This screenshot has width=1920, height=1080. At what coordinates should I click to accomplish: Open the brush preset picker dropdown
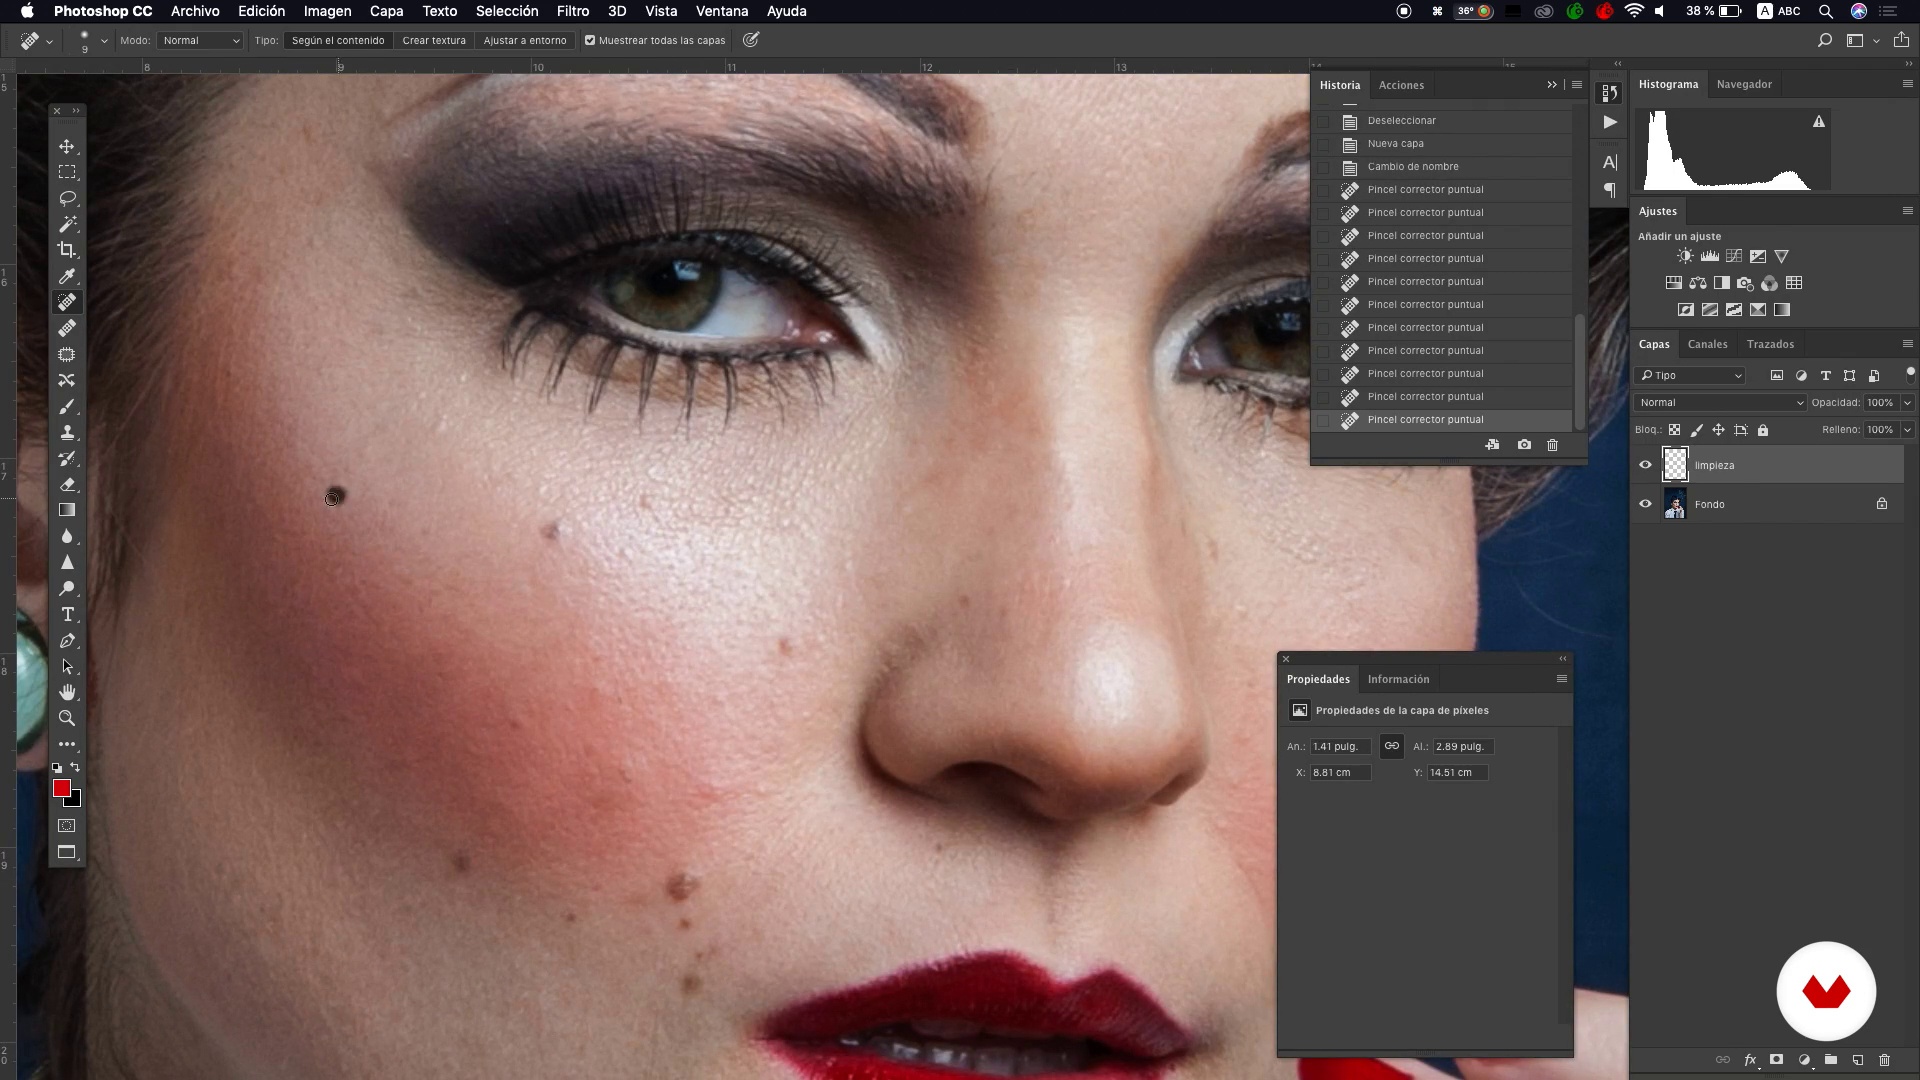tap(104, 41)
